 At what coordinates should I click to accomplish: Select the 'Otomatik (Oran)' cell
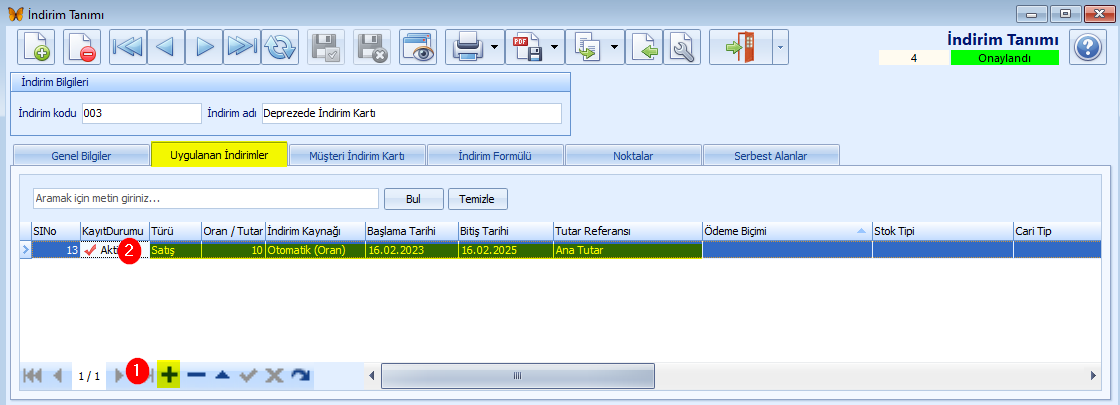tap(315, 250)
